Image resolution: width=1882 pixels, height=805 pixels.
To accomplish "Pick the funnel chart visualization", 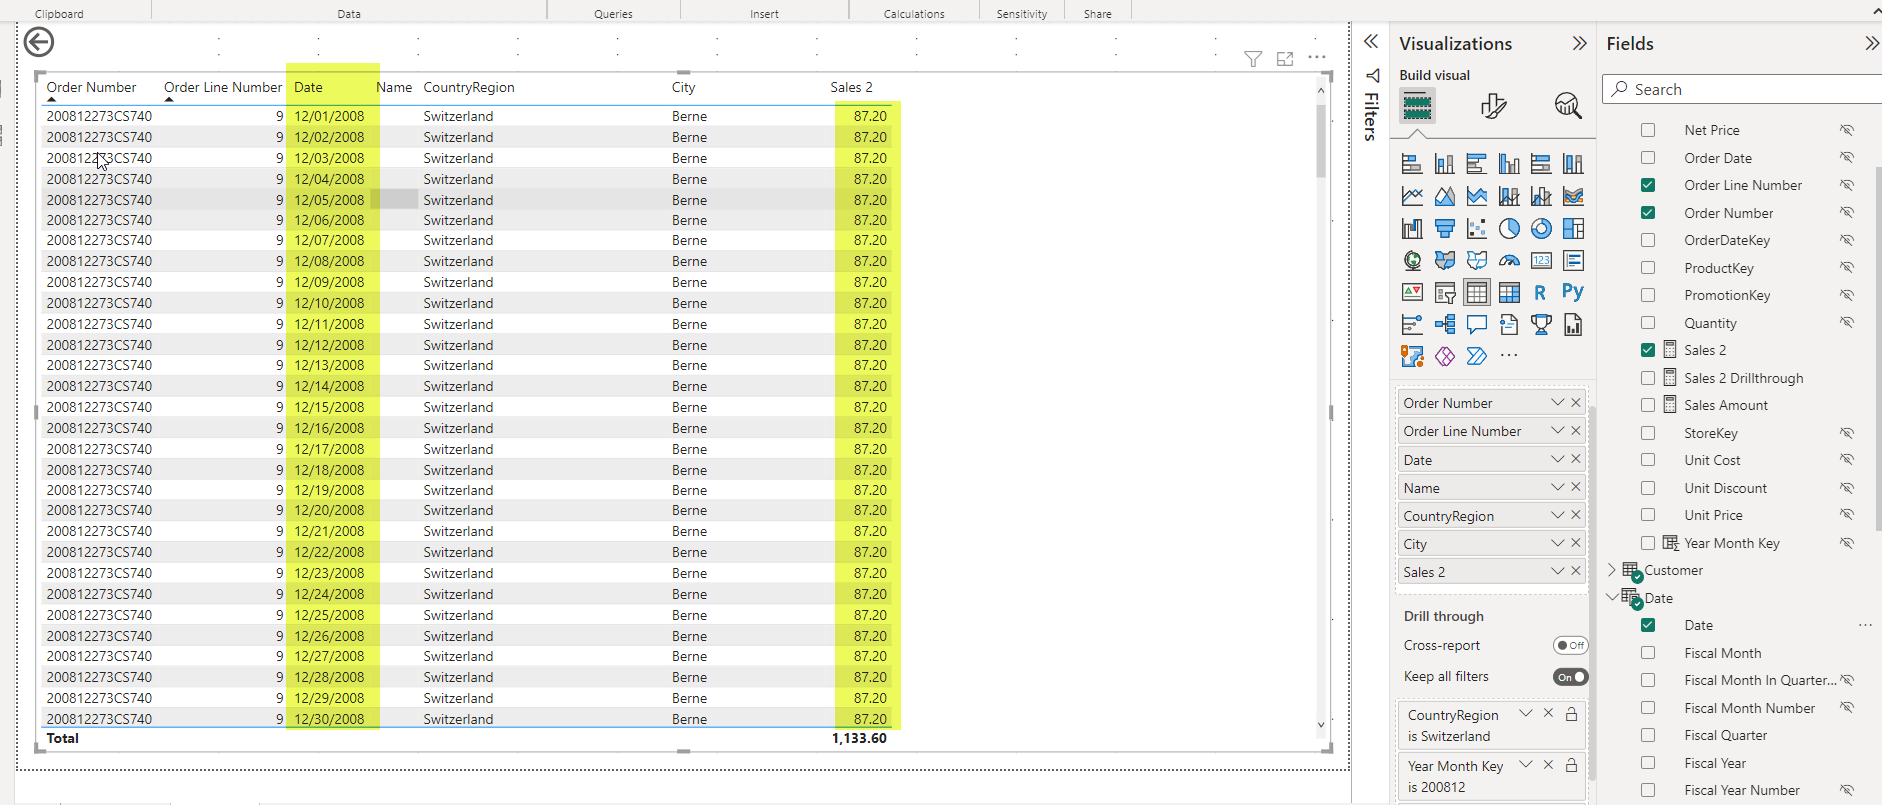I will 1445,229.
